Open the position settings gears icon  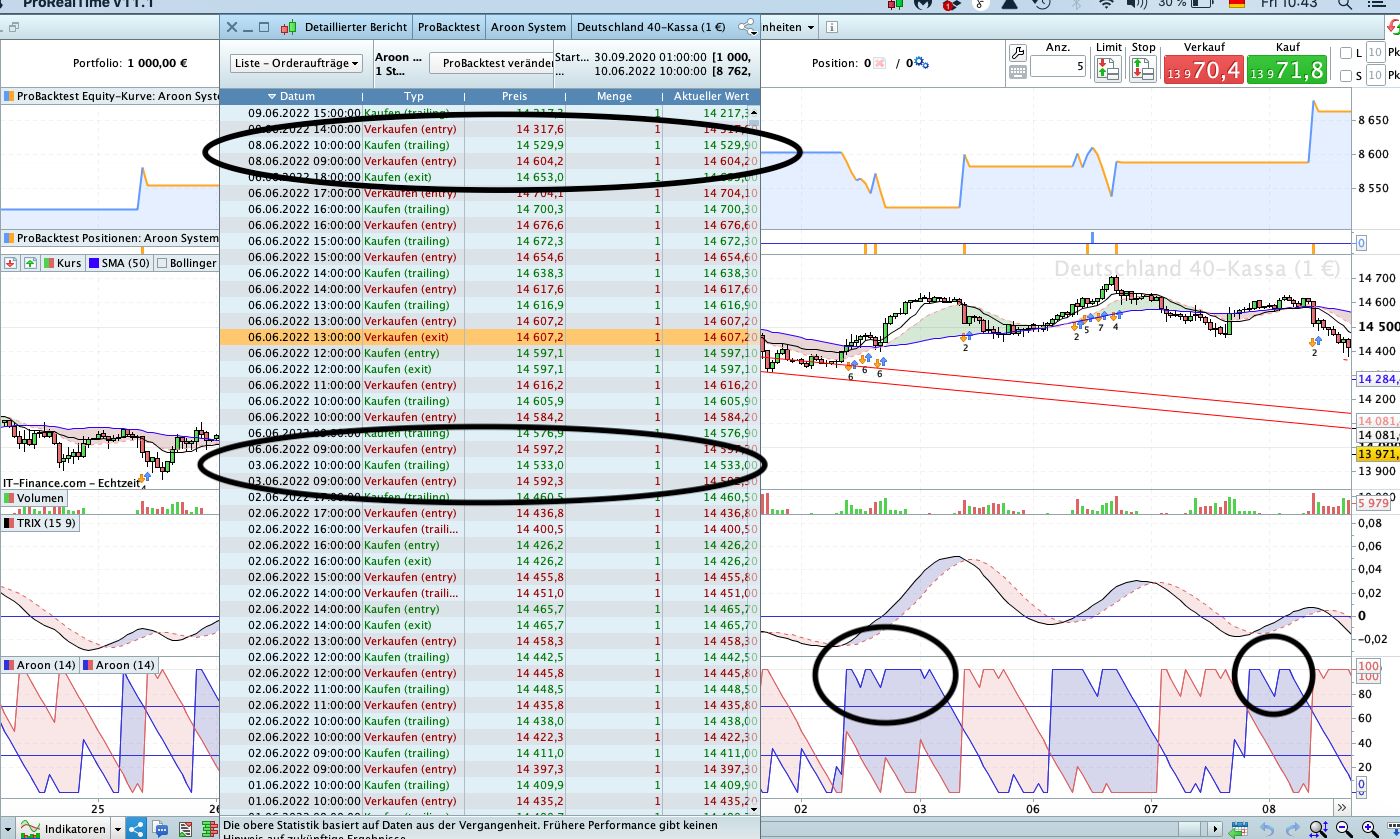(x=921, y=64)
